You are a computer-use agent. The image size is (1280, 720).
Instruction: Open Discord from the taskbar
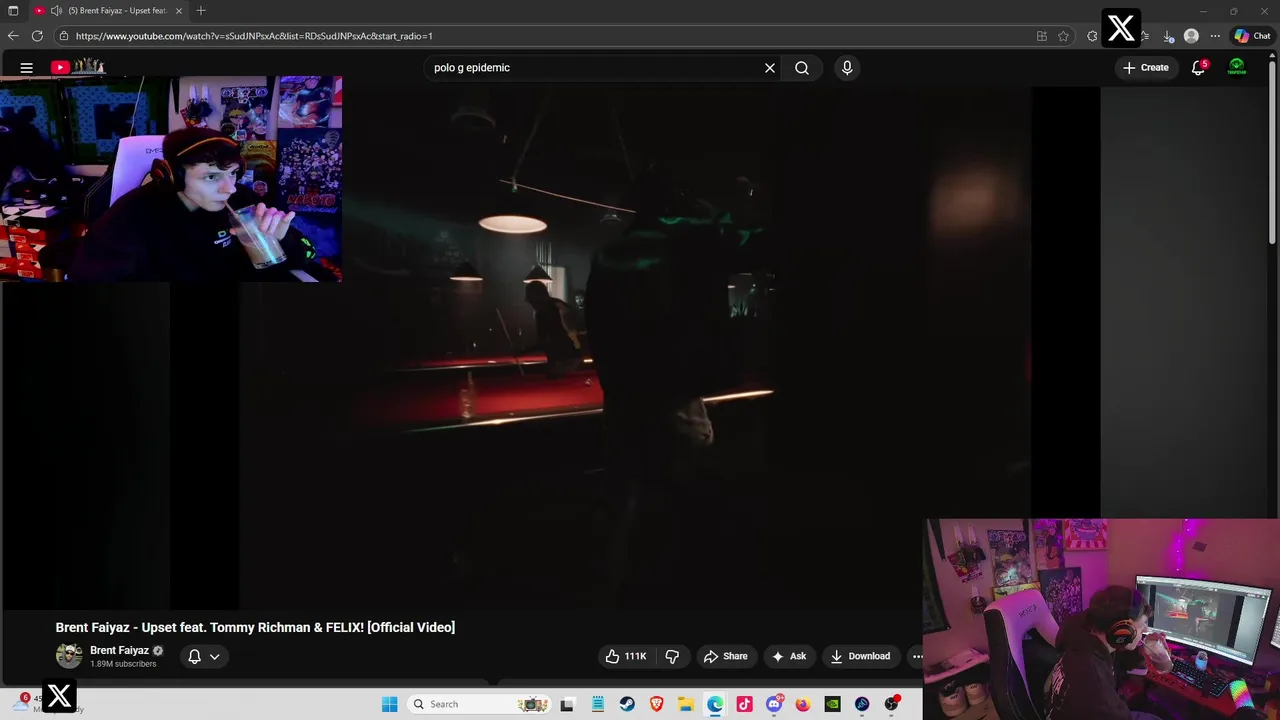coord(774,704)
